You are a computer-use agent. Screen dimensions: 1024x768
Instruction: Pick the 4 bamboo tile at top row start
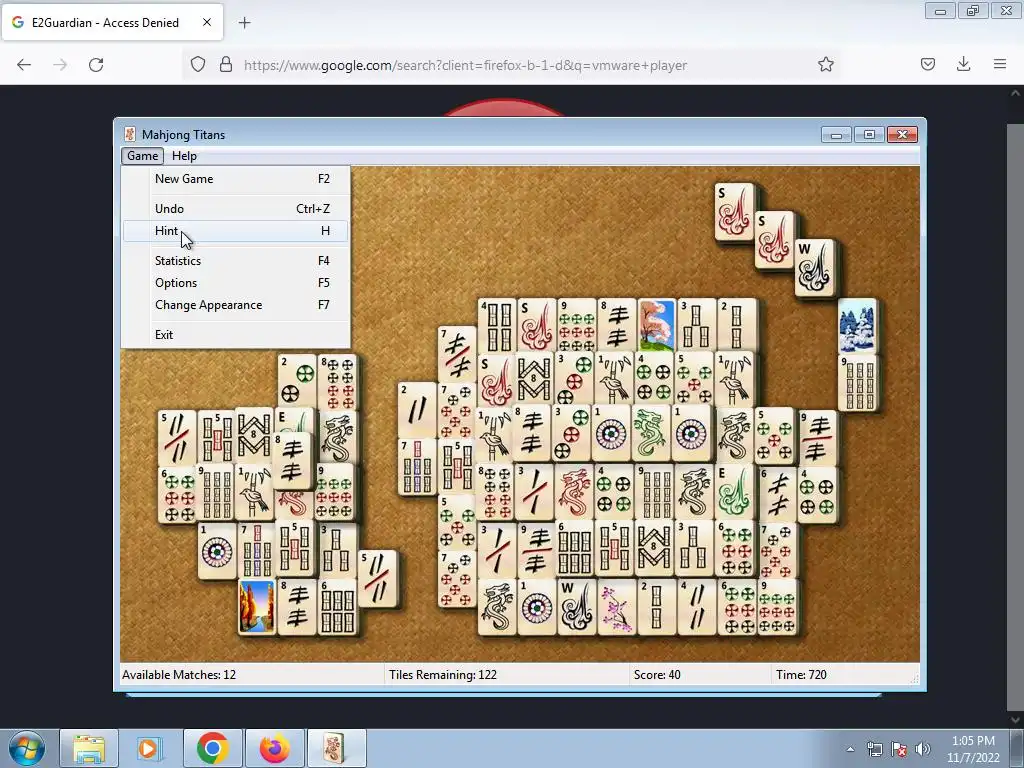tap(498, 325)
